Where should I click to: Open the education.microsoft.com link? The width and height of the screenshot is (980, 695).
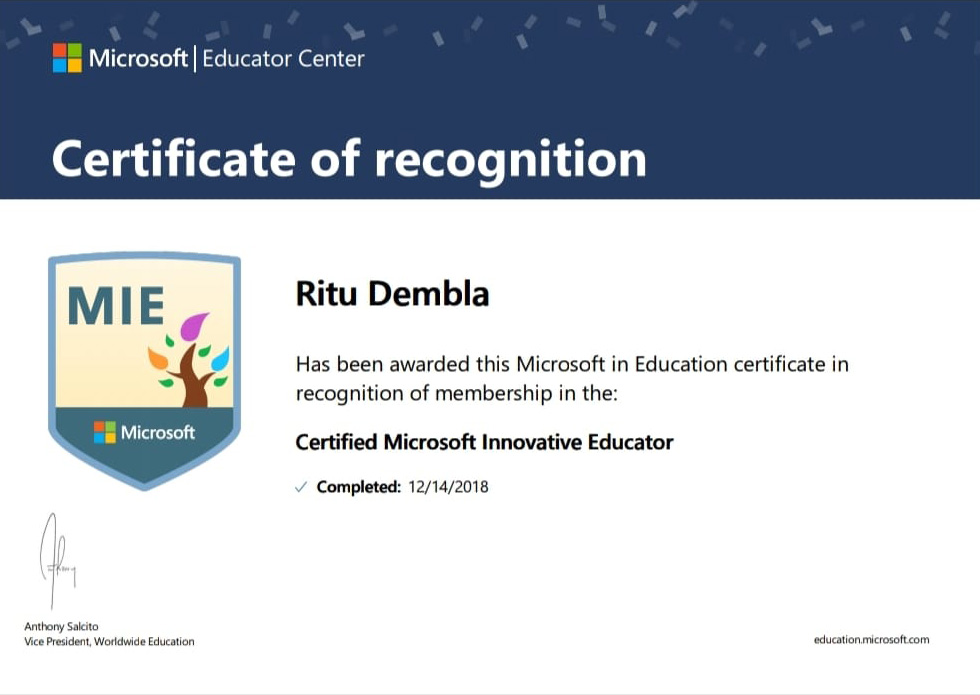[x=871, y=639]
